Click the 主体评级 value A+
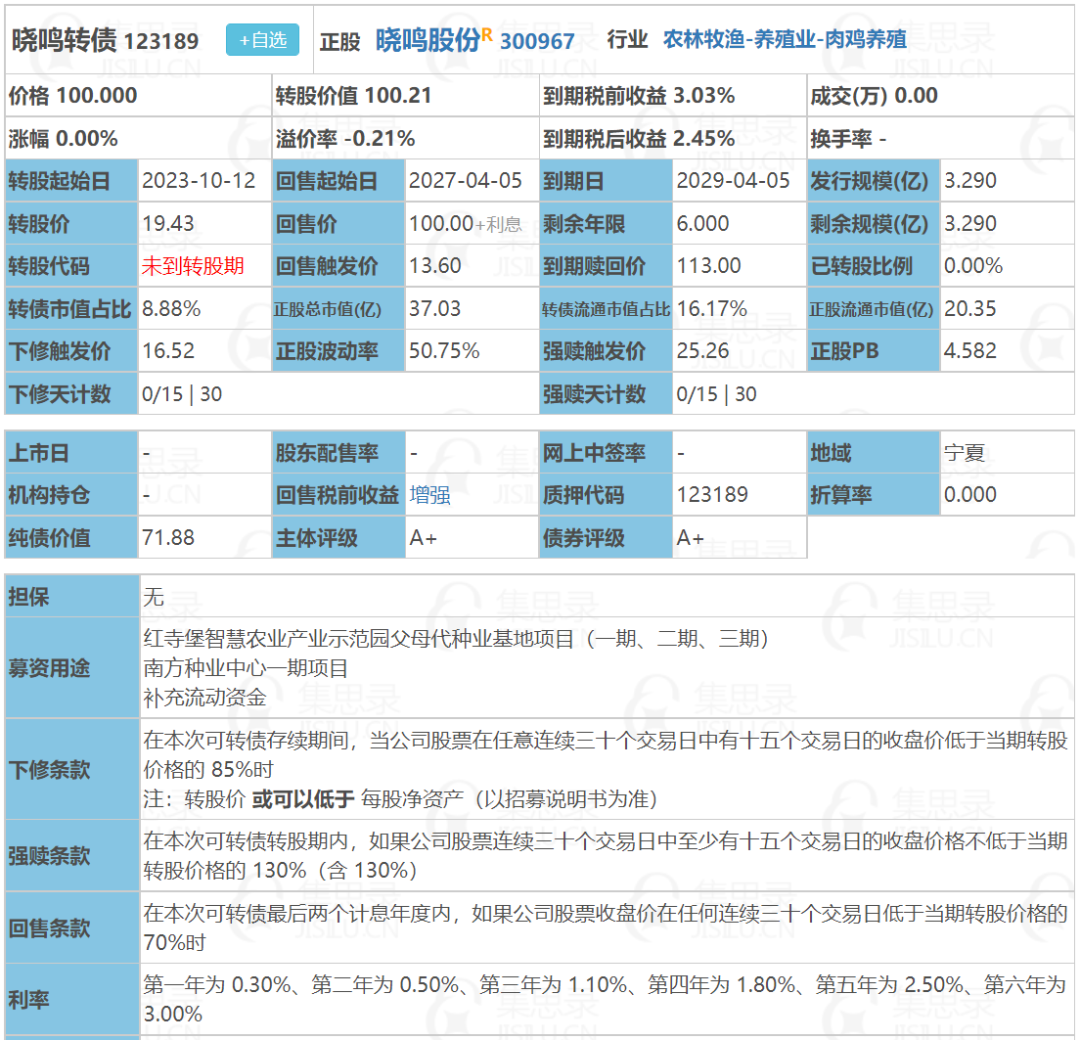The width and height of the screenshot is (1080, 1040). coord(423,537)
